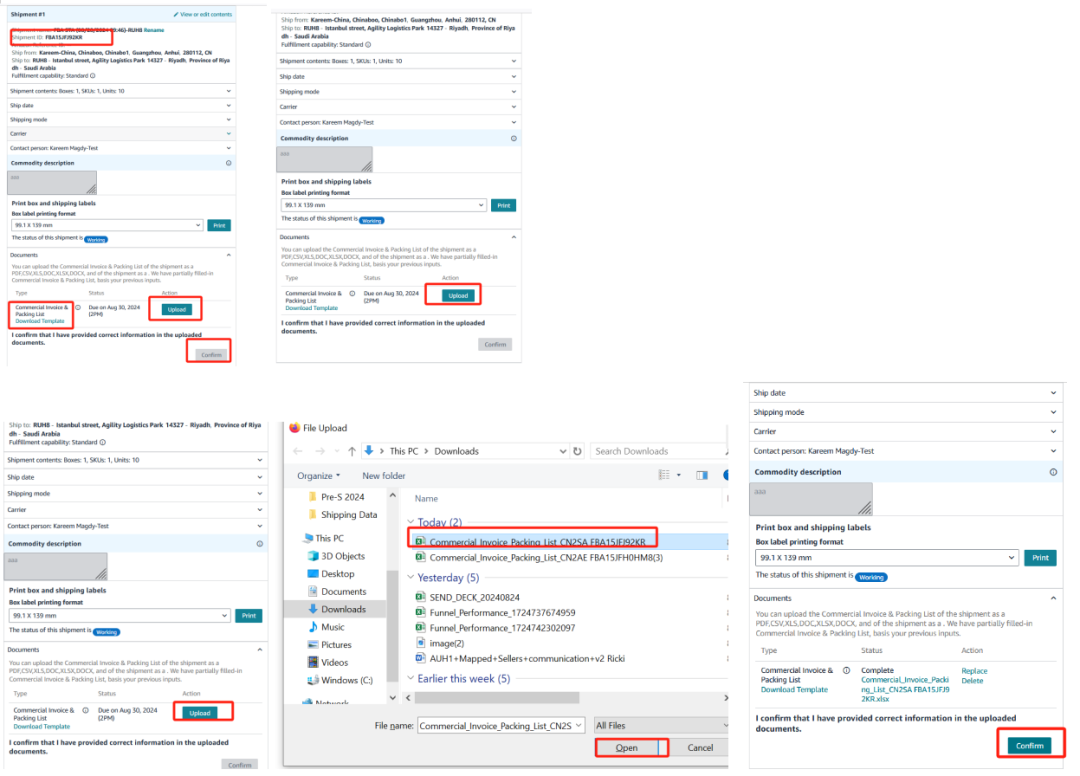
Task: Select the SEND_DECK_20240824 file
Action: point(475,598)
